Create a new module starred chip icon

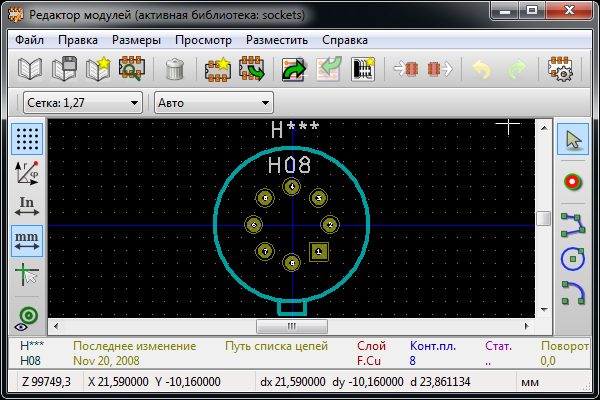click(217, 69)
